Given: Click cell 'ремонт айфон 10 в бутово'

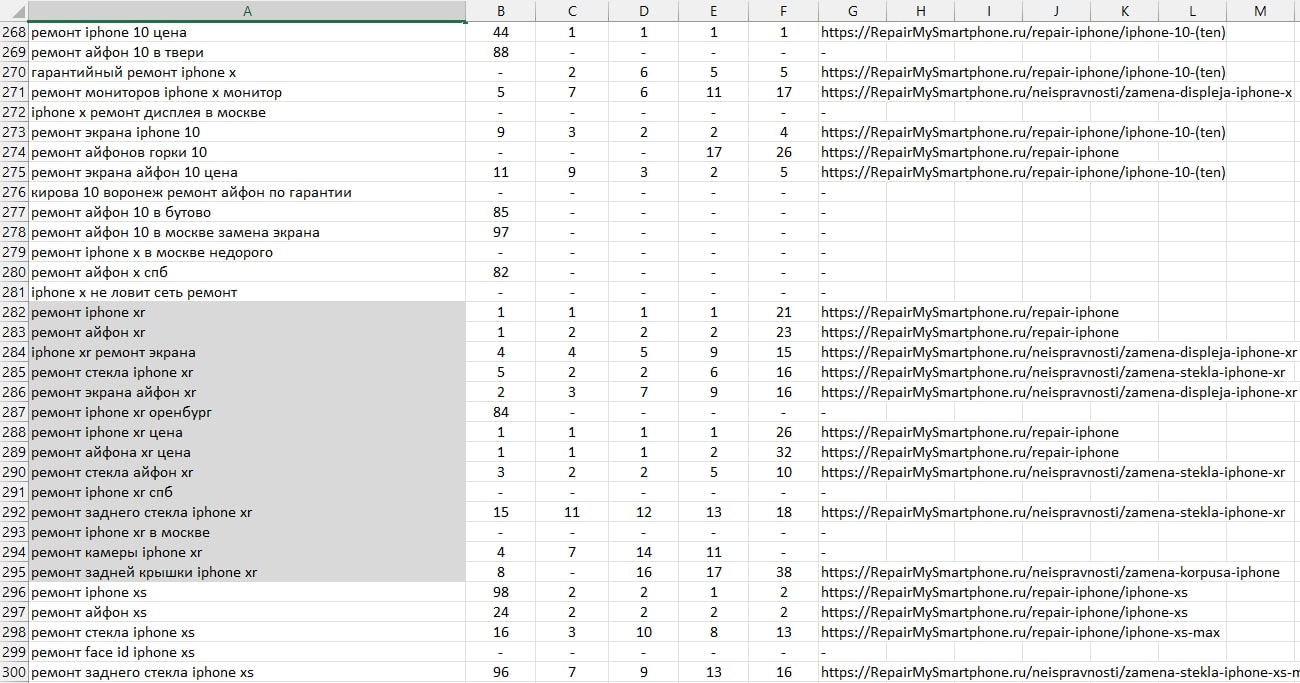Looking at the screenshot, I should [x=247, y=212].
